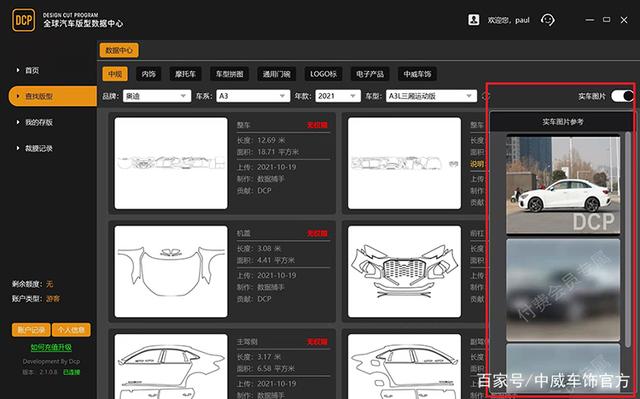This screenshot has width=640, height=399.
Task: Click the 个人信息 button
Action: [x=71, y=330]
